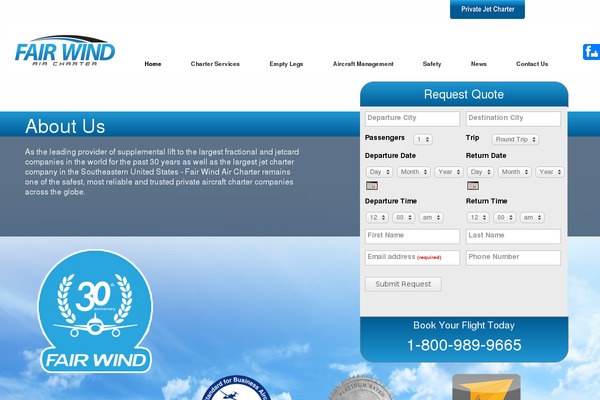Click the phone number 1-800-989-9665
The height and width of the screenshot is (400, 600).
[464, 345]
